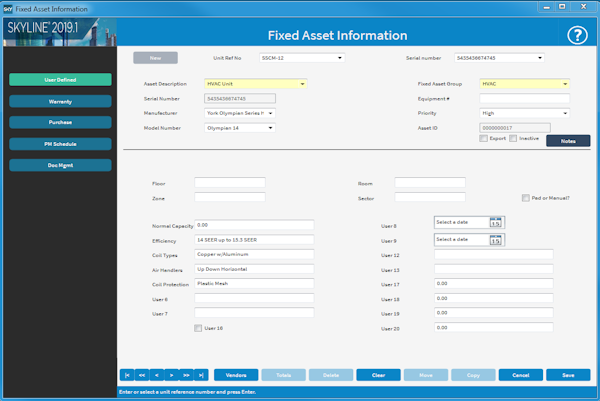Go to previous record single-left arrow
The width and height of the screenshot is (600, 401).
click(157, 375)
